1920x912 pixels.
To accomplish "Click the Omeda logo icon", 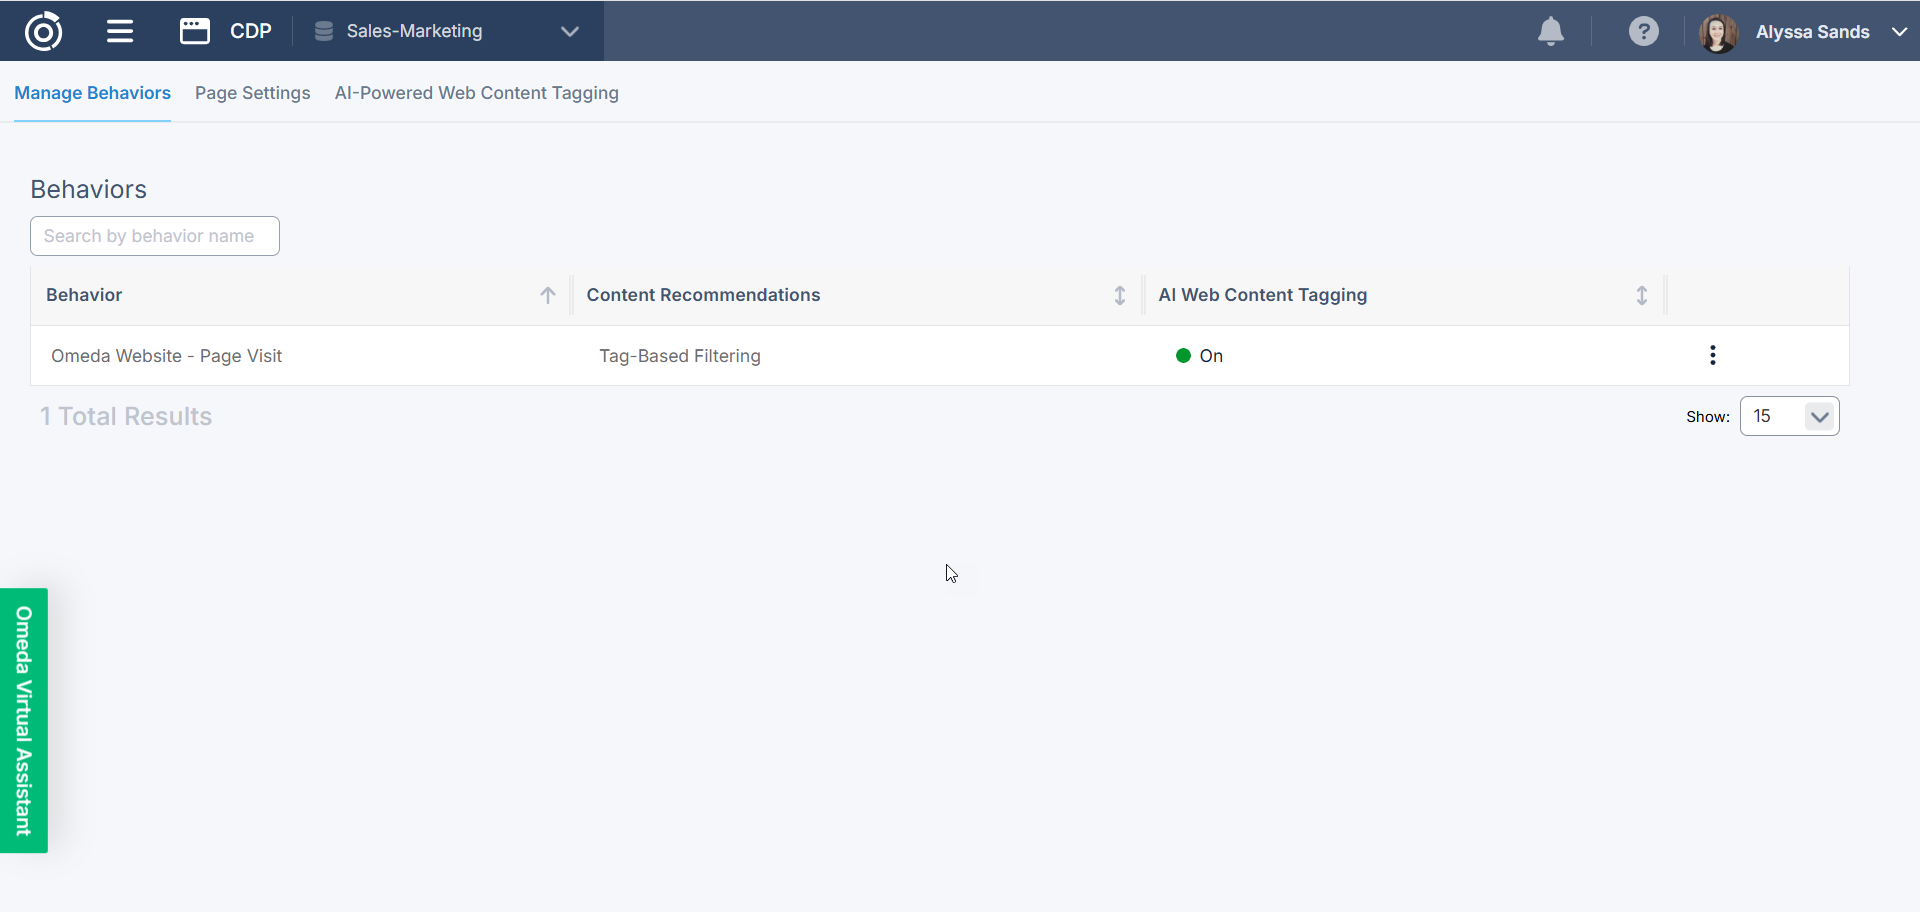I will [x=43, y=31].
